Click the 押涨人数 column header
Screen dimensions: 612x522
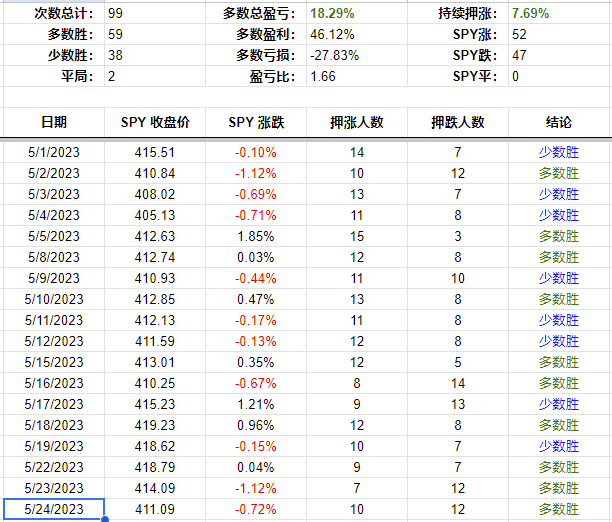pyautogui.click(x=357, y=122)
